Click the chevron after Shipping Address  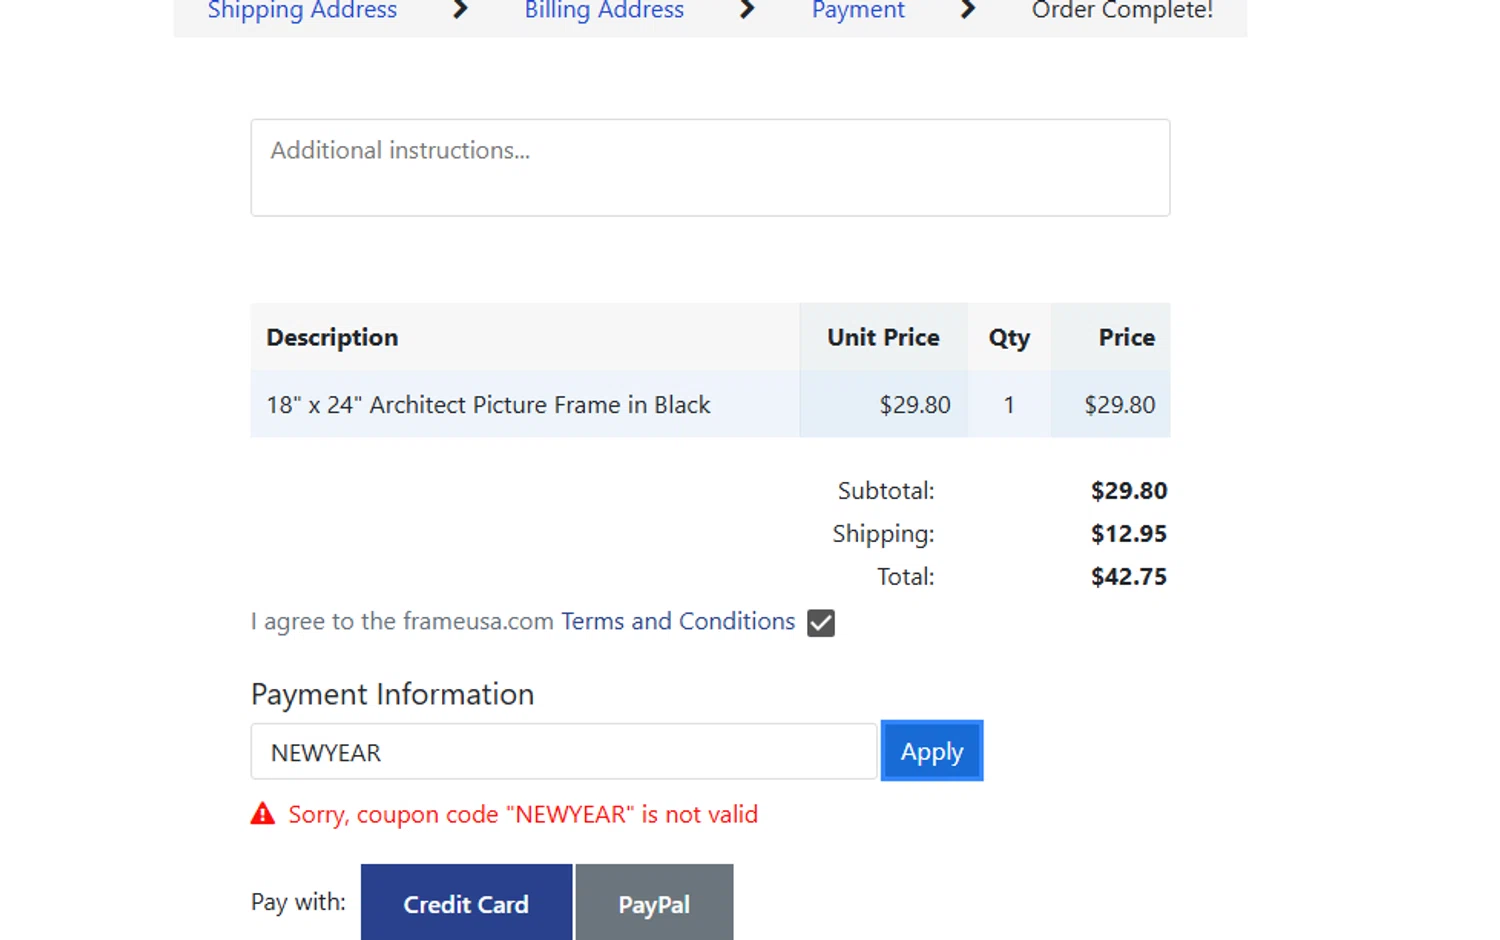(x=460, y=10)
